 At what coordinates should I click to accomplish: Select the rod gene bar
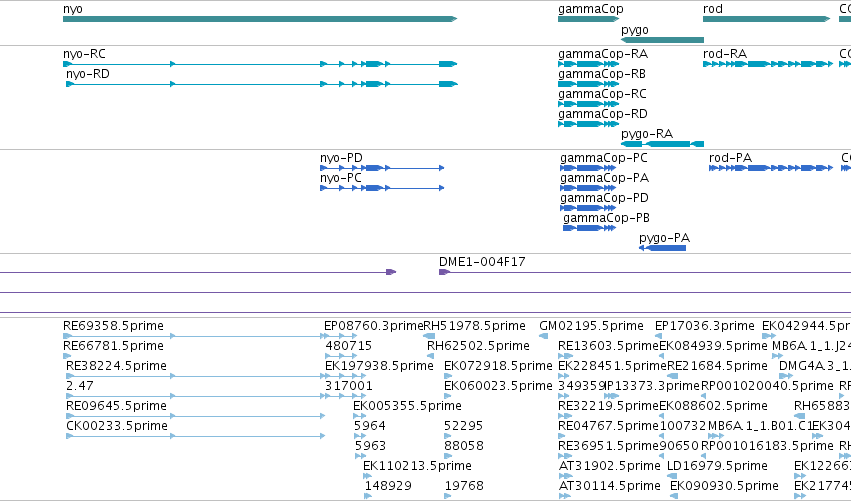tap(766, 19)
